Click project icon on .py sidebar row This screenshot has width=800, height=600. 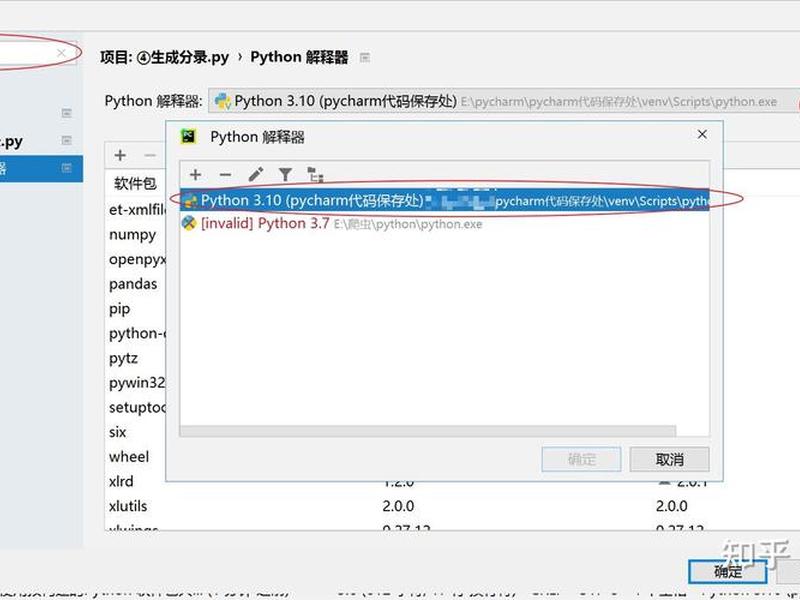[x=66, y=140]
